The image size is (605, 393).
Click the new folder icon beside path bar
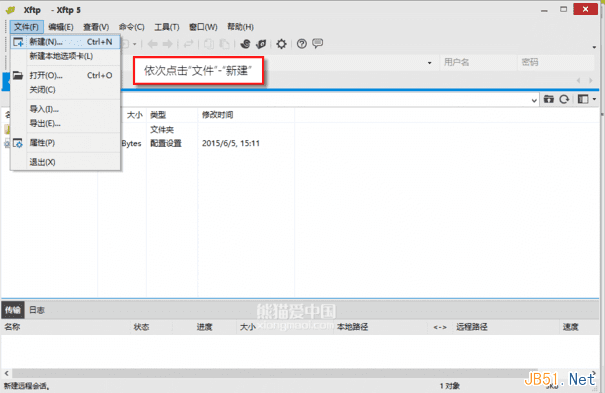pyautogui.click(x=549, y=100)
